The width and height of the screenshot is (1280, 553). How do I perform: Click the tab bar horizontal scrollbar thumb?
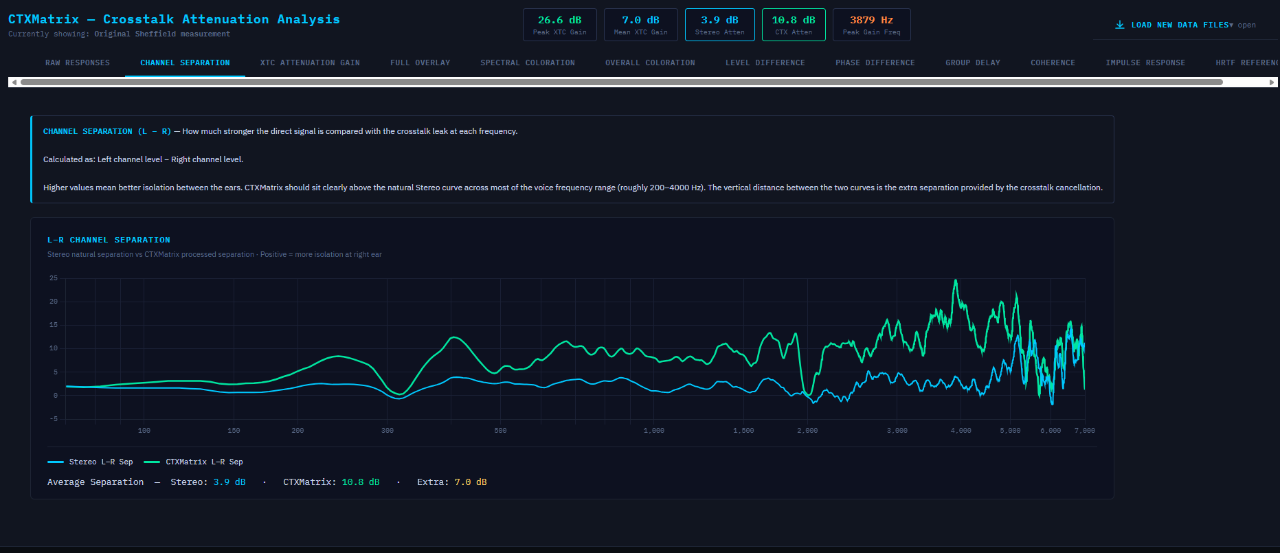[621, 82]
